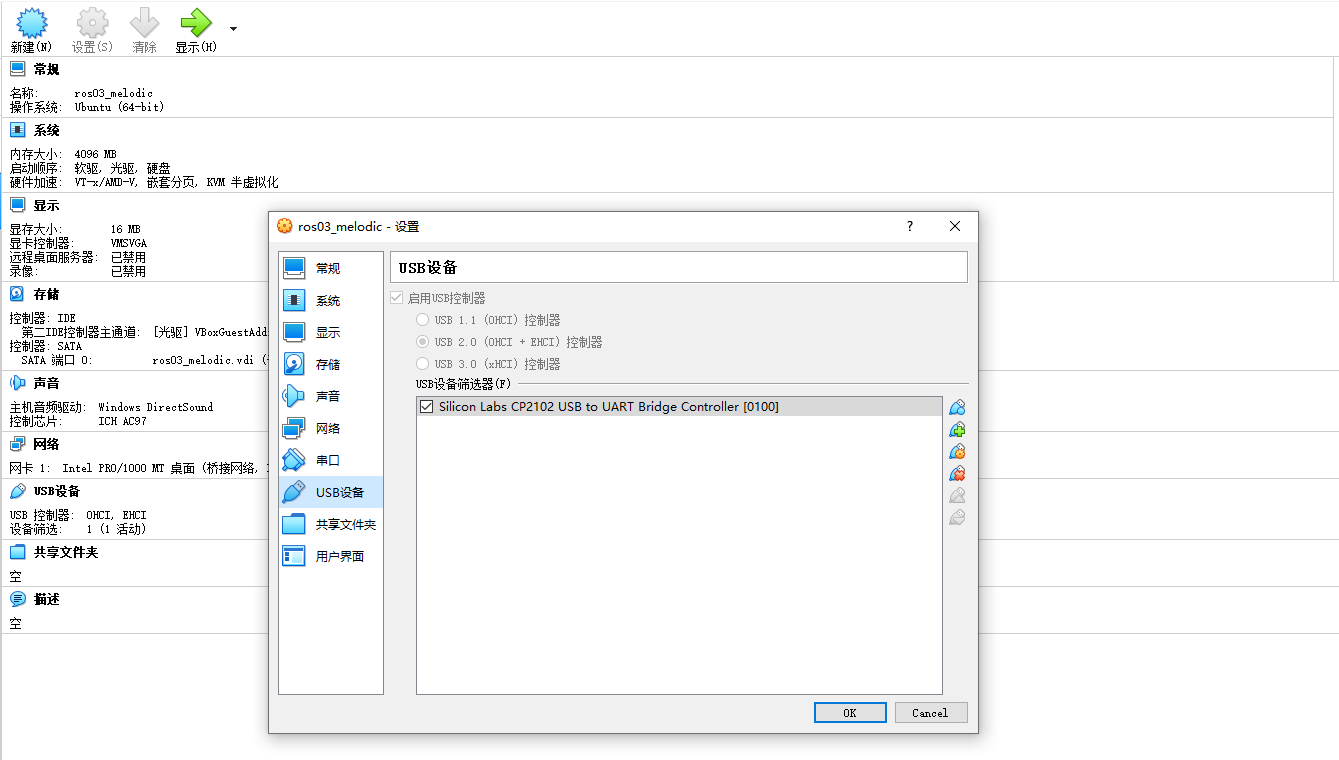Click the USB设备 header in details pane
The image size is (1339, 760).
56,491
